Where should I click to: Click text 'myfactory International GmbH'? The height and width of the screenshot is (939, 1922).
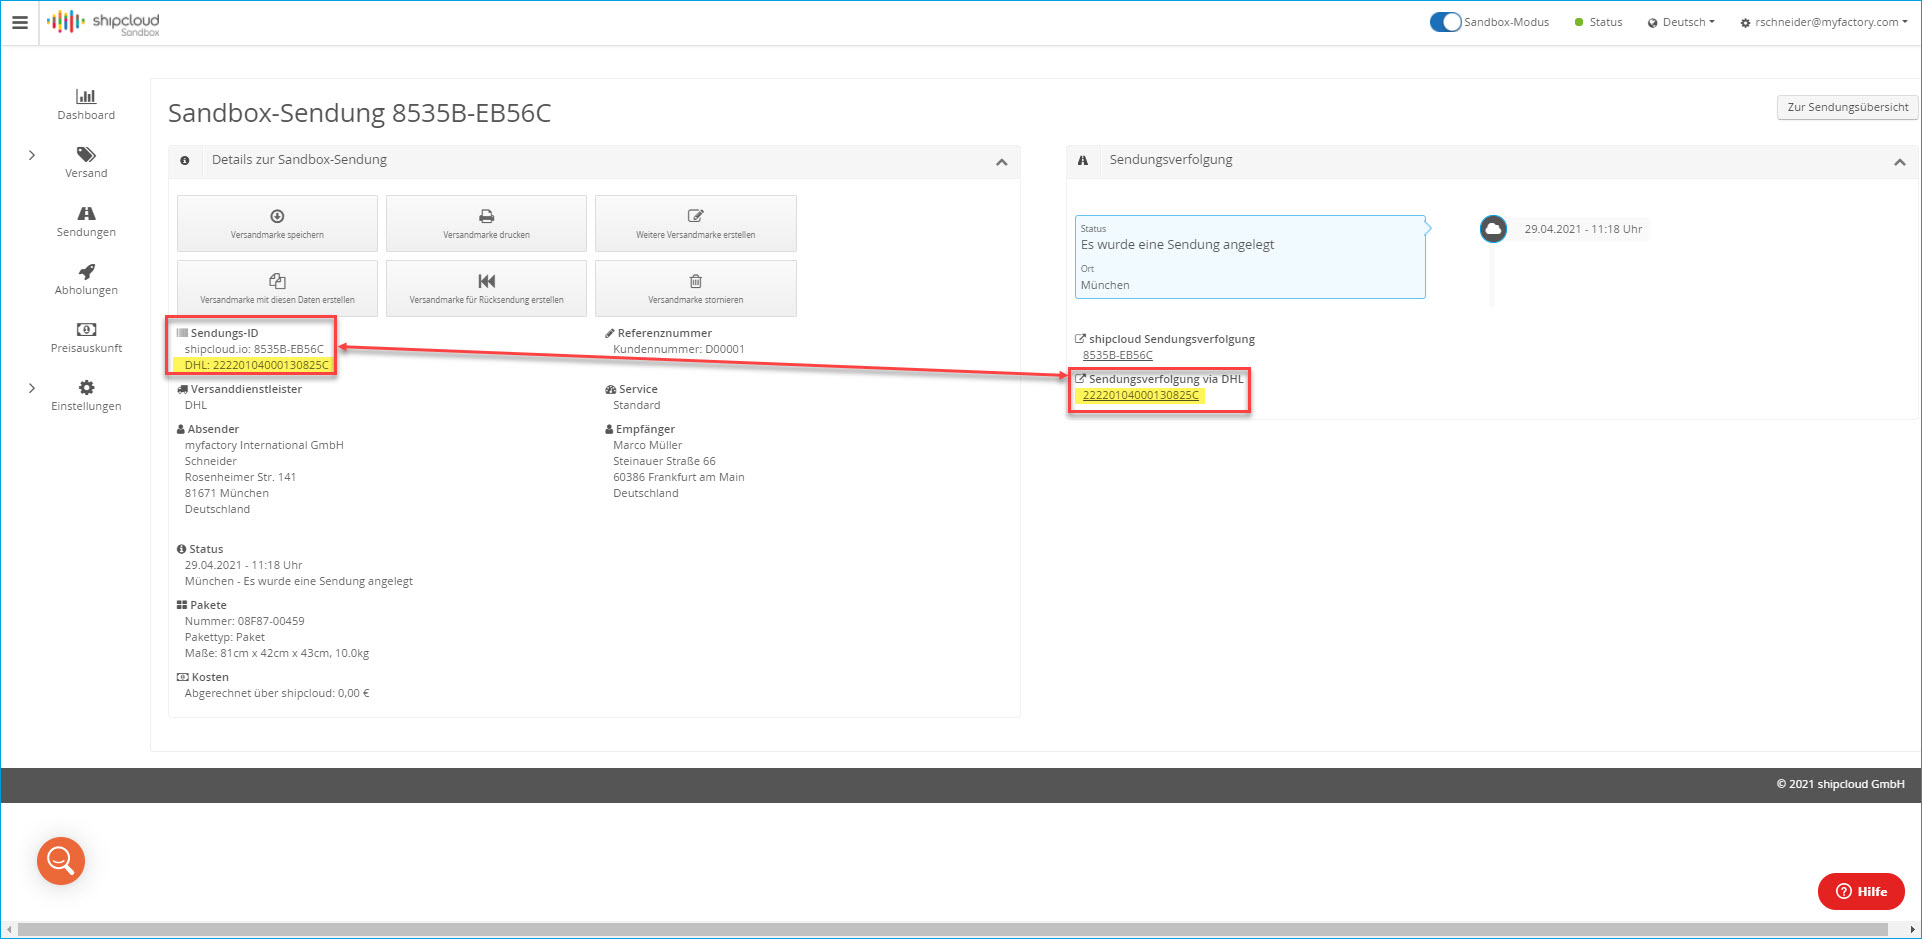[x=264, y=445]
